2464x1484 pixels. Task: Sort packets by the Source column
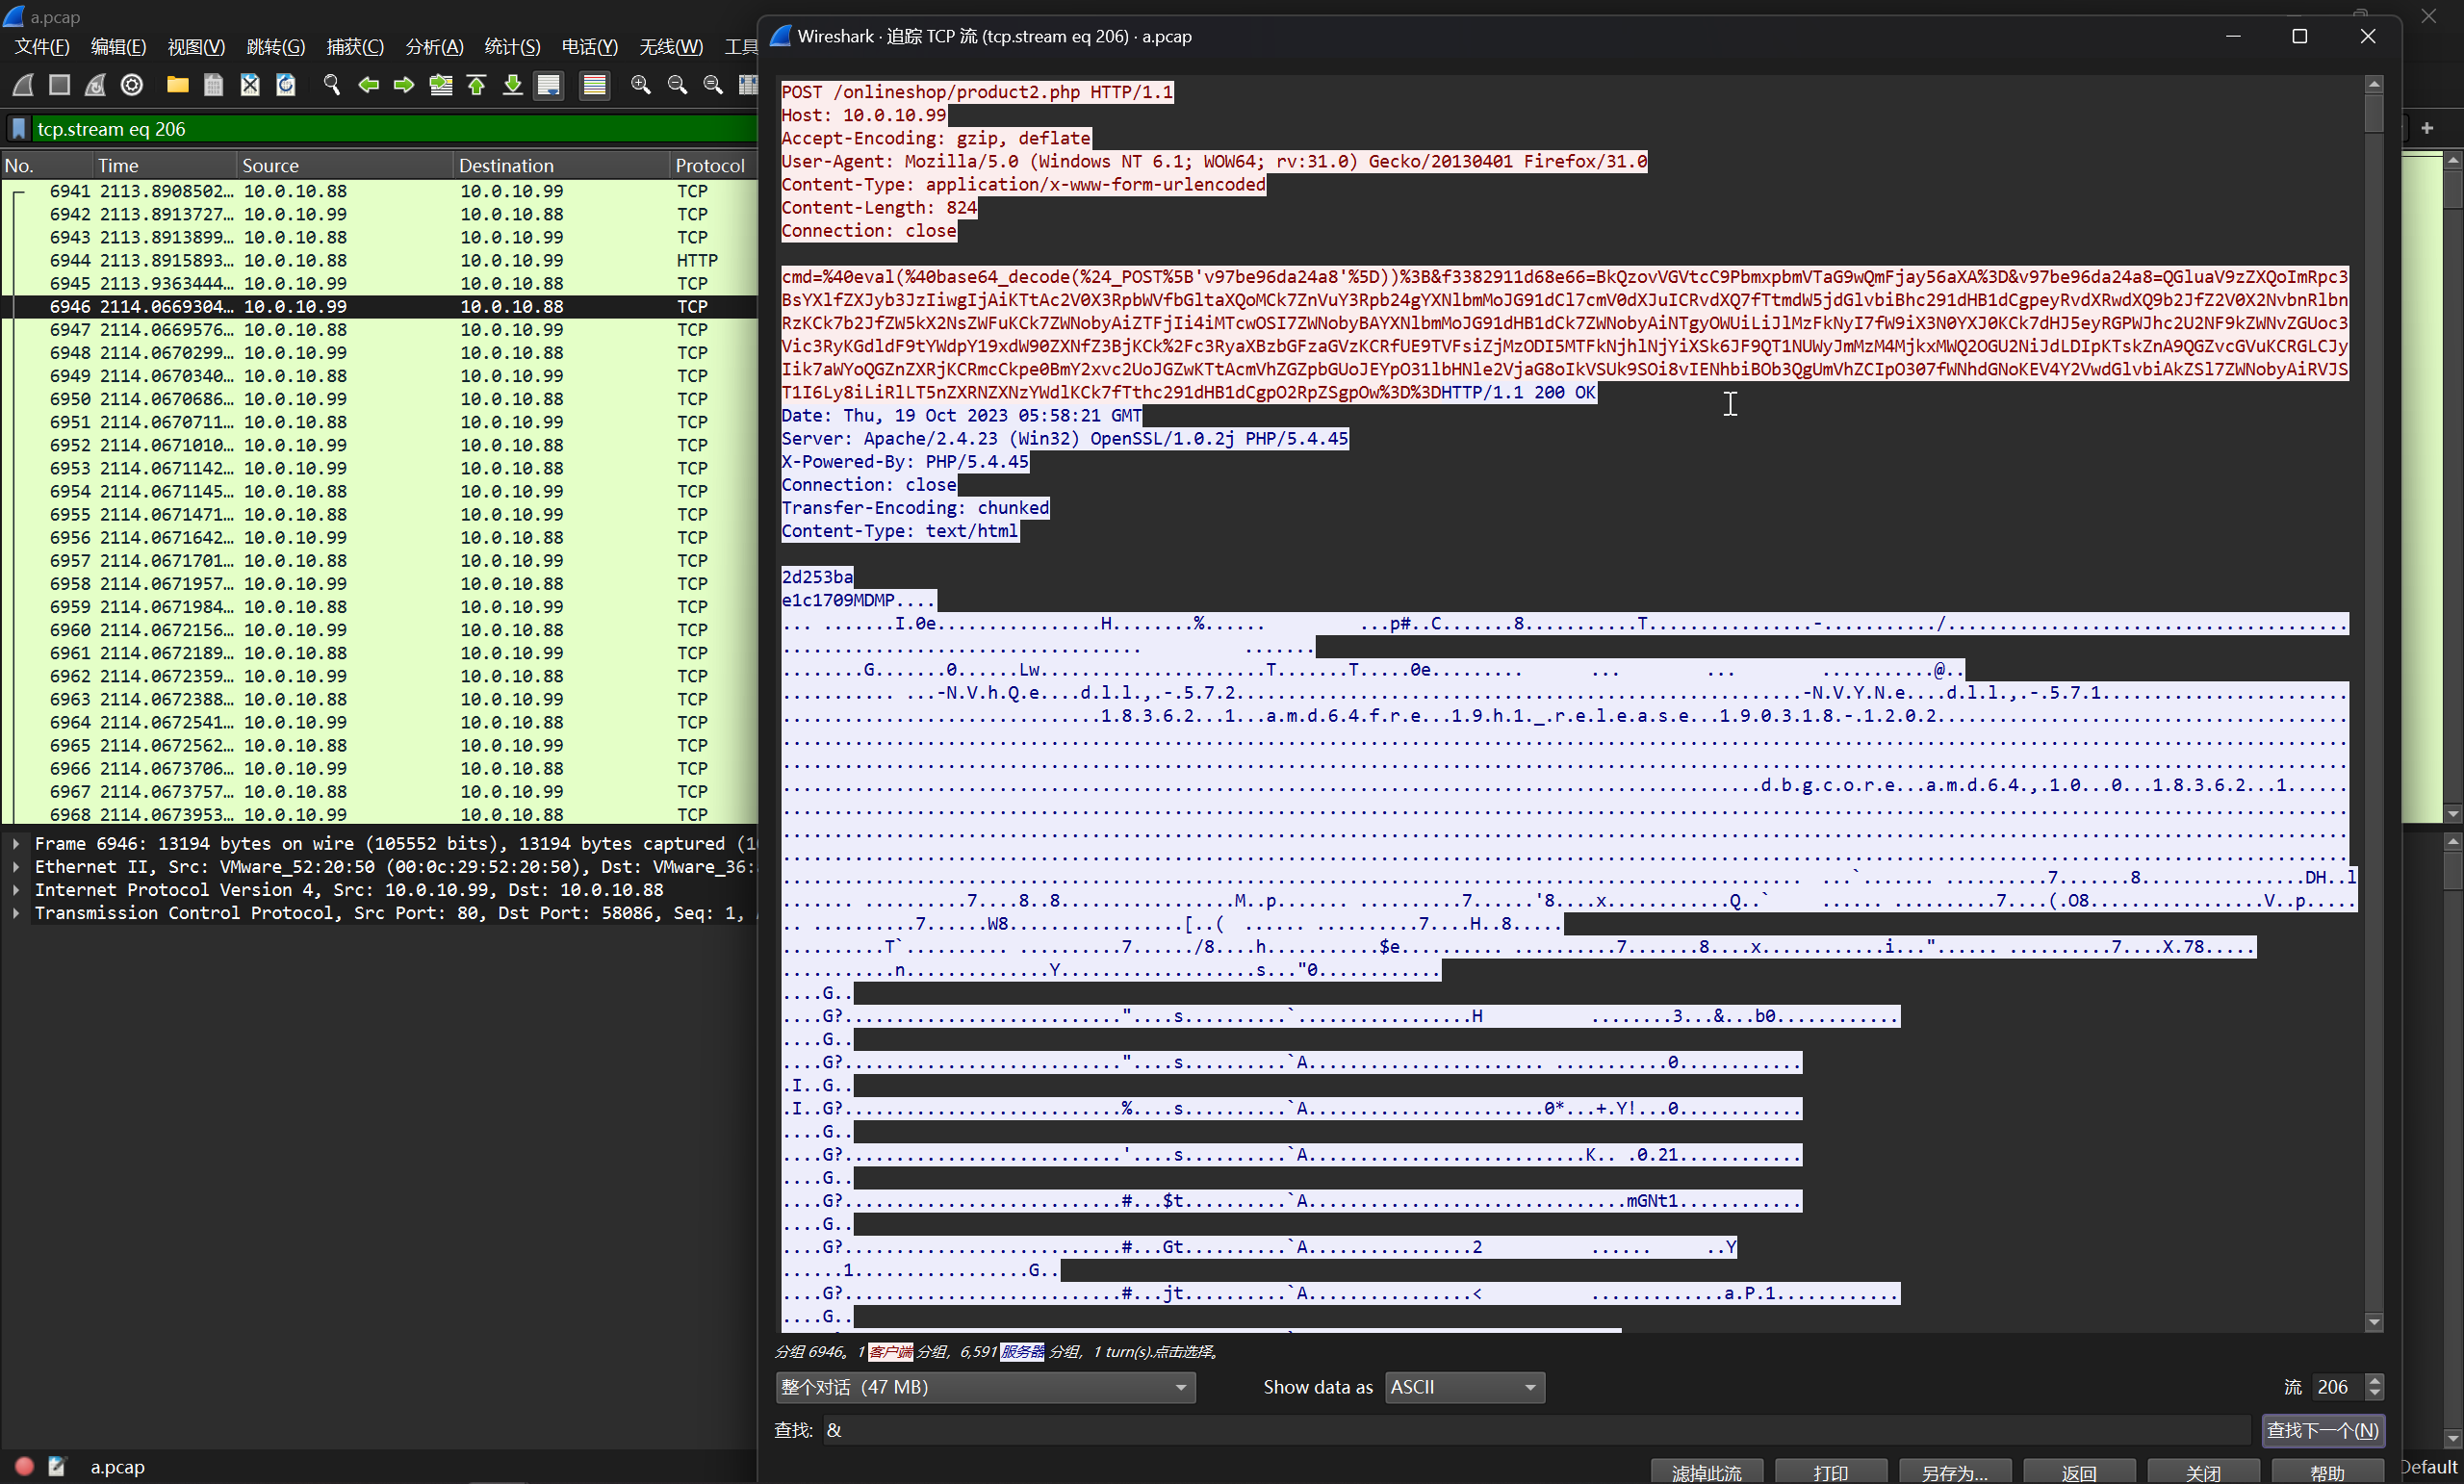point(345,165)
